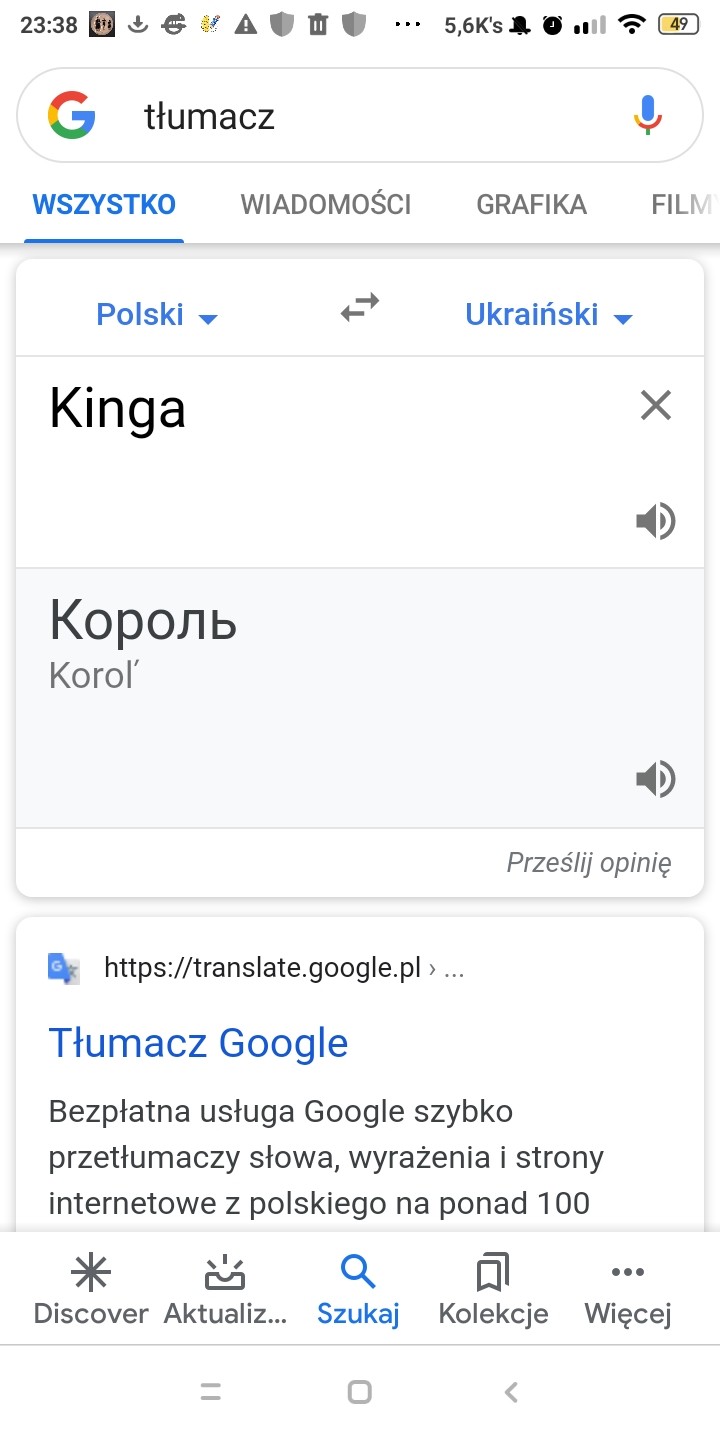The height and width of the screenshot is (1440, 720).
Task: Swap translation languages with arrows icon
Action: click(x=360, y=308)
